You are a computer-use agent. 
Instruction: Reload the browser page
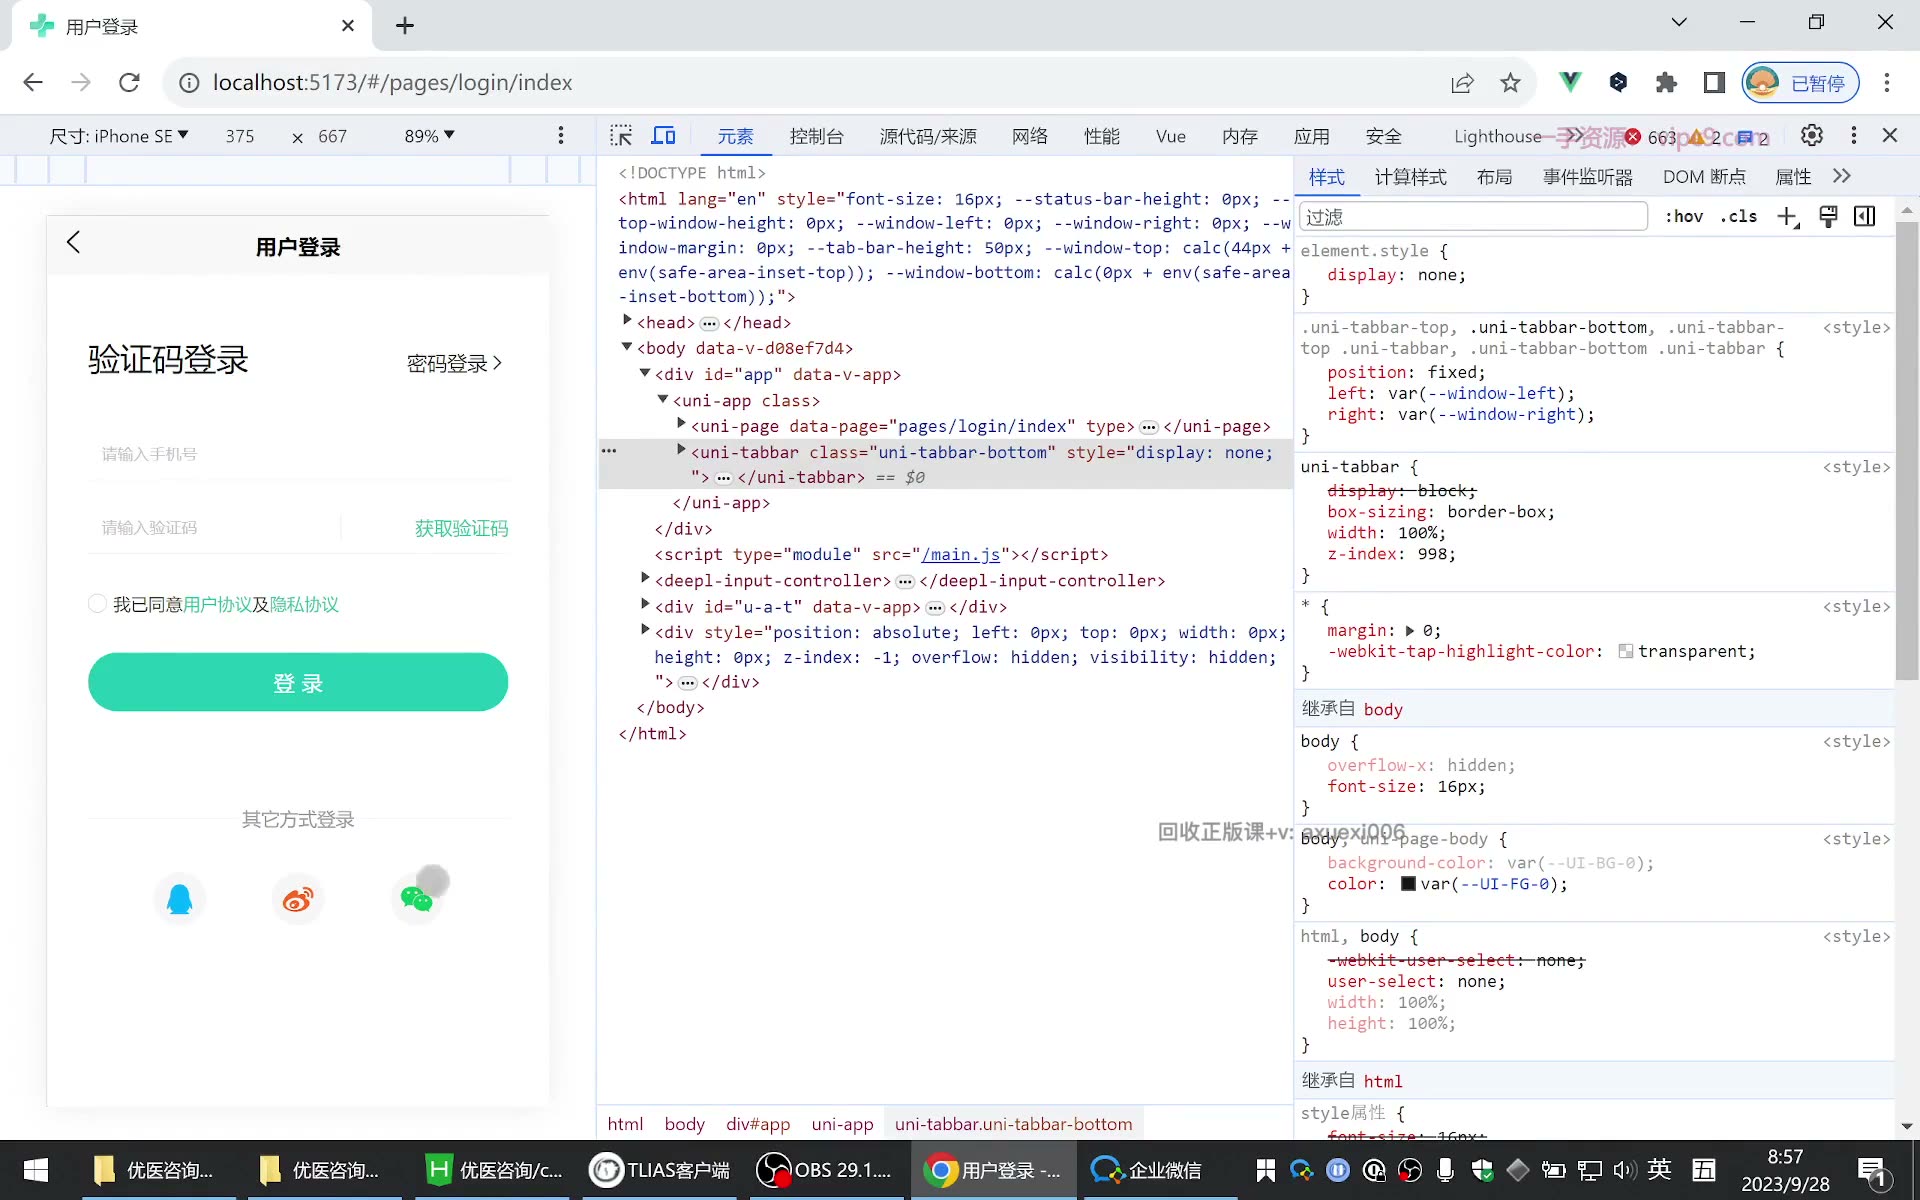(129, 82)
